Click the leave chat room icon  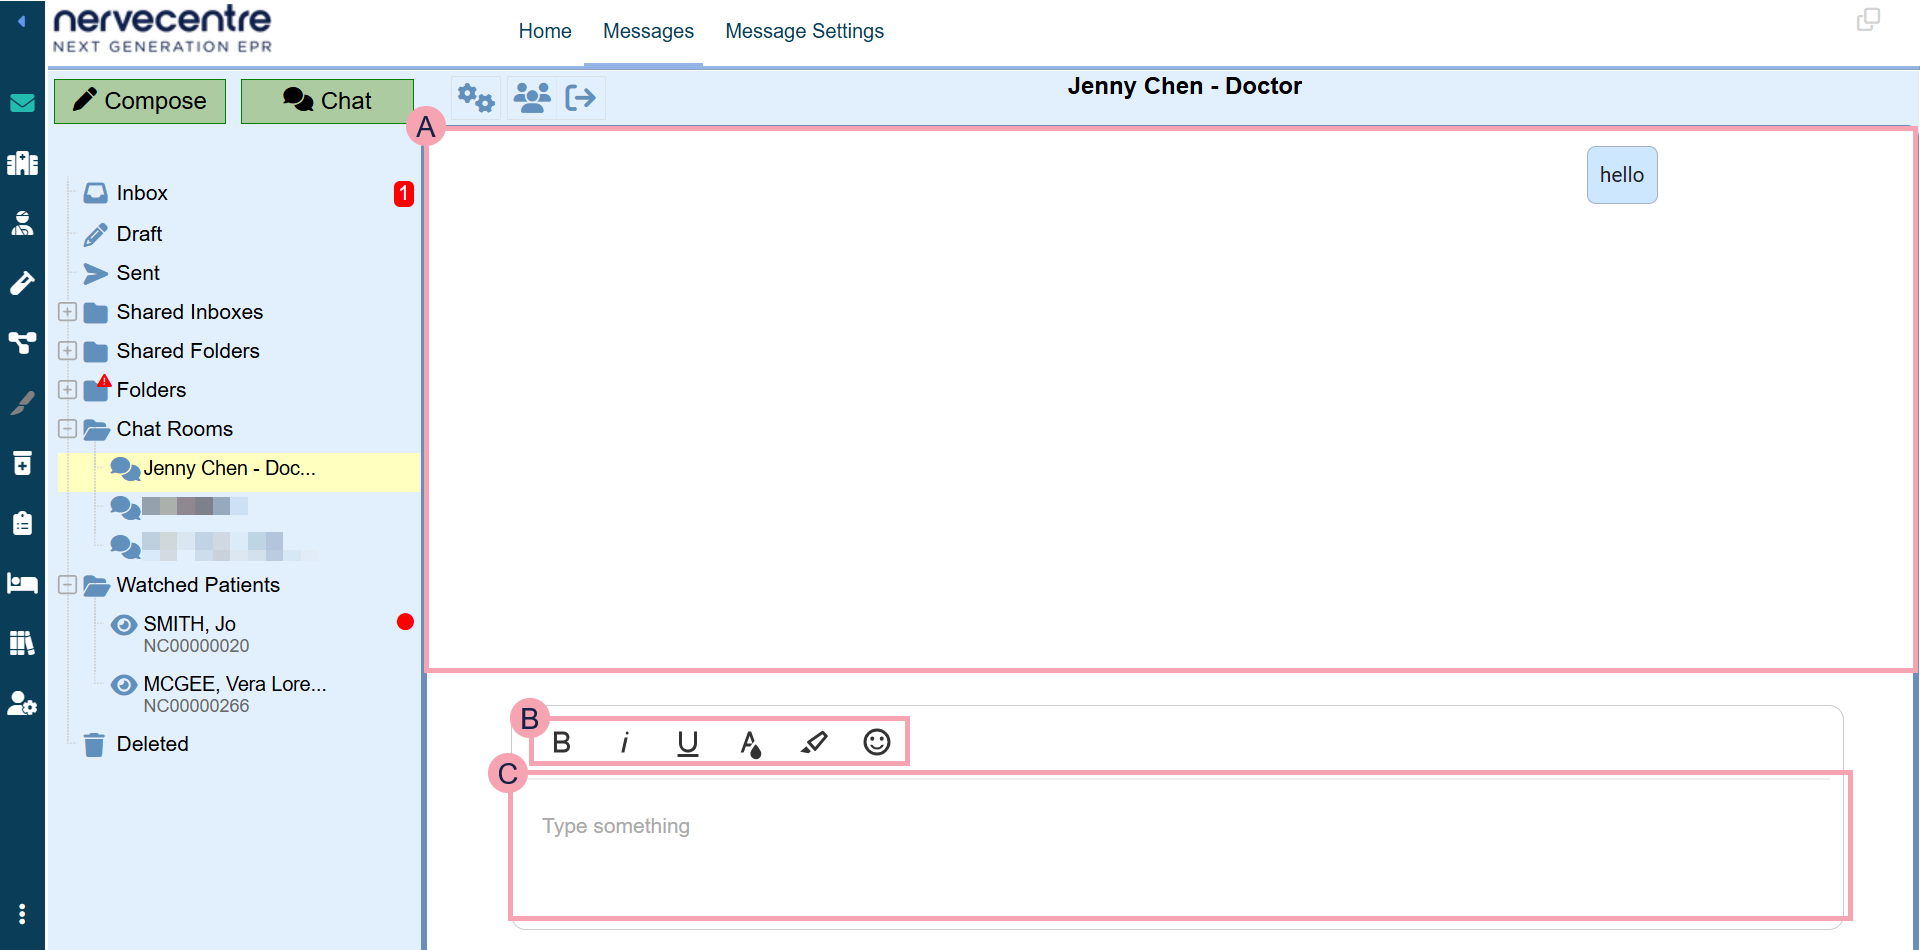click(x=580, y=98)
